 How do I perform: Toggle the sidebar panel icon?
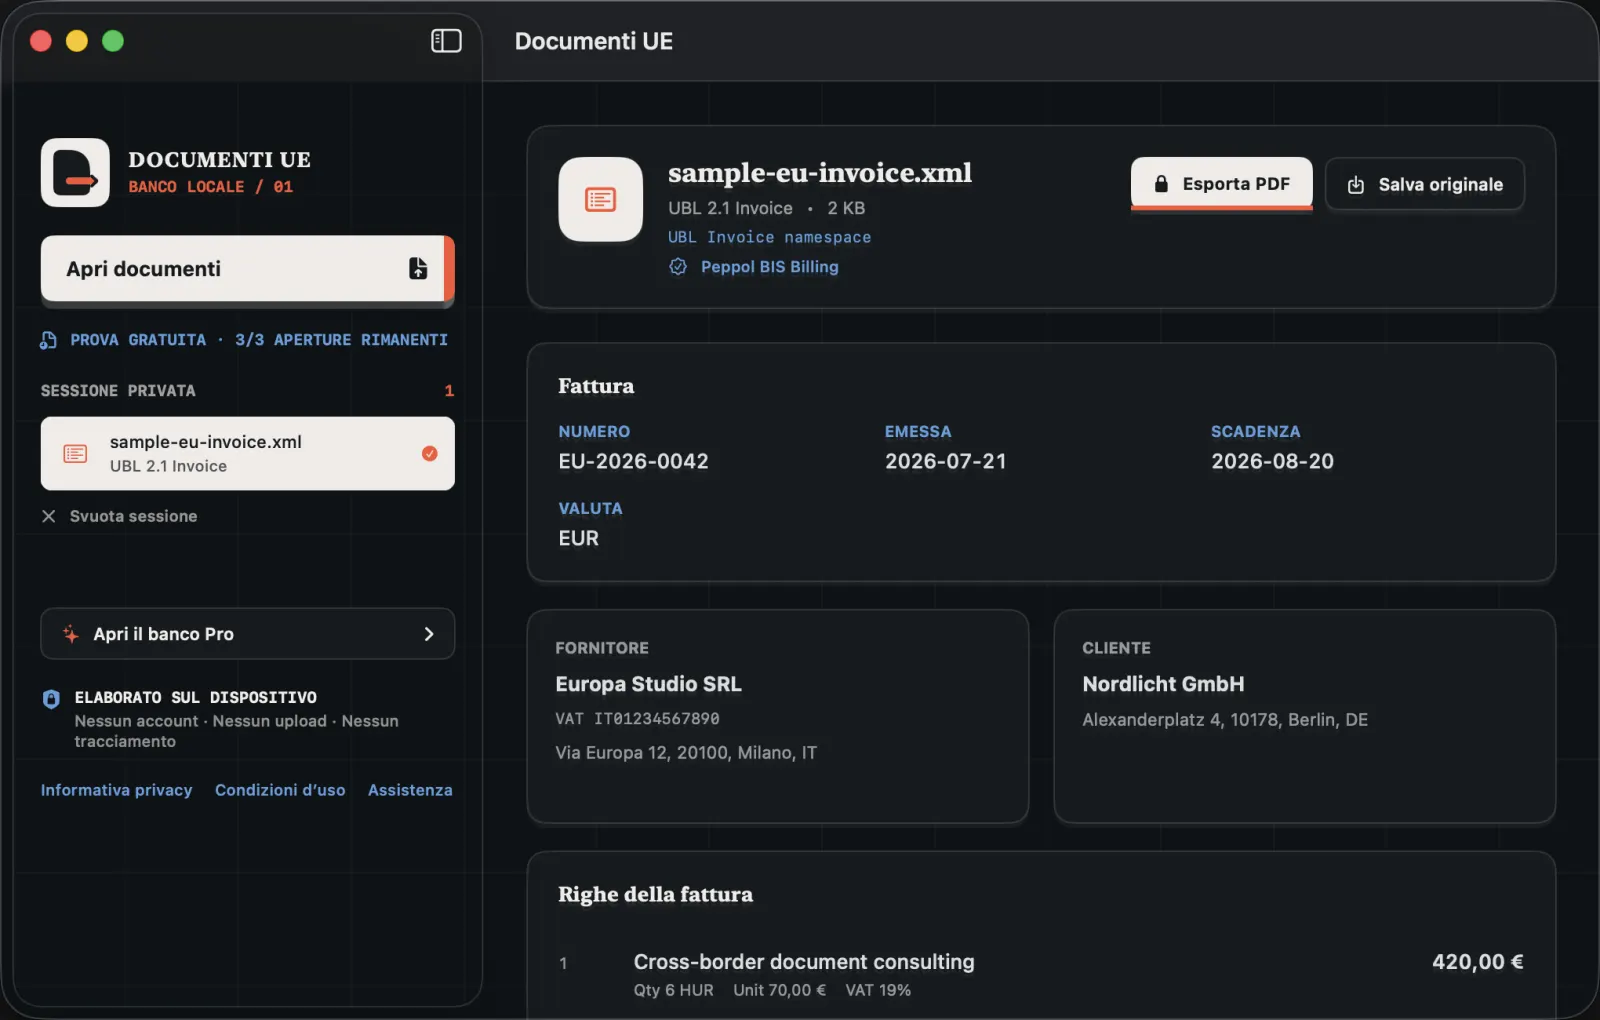[446, 41]
